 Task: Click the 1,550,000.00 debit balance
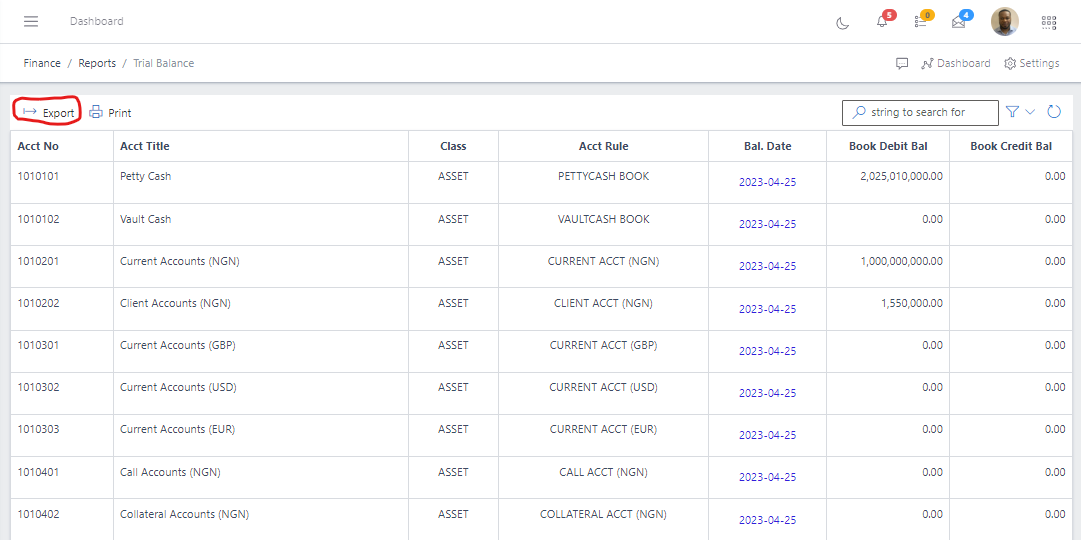coord(912,303)
